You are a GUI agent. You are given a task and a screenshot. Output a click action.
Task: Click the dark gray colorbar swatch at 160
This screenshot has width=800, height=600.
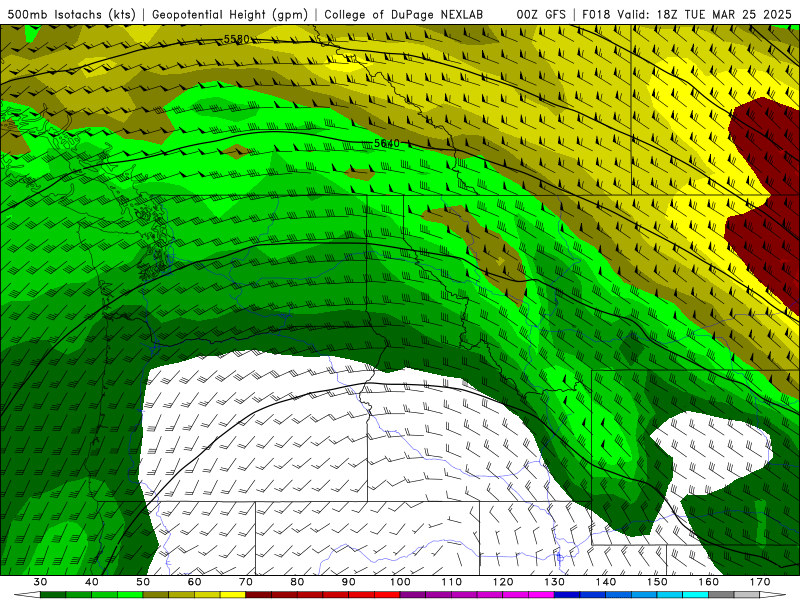(721, 595)
